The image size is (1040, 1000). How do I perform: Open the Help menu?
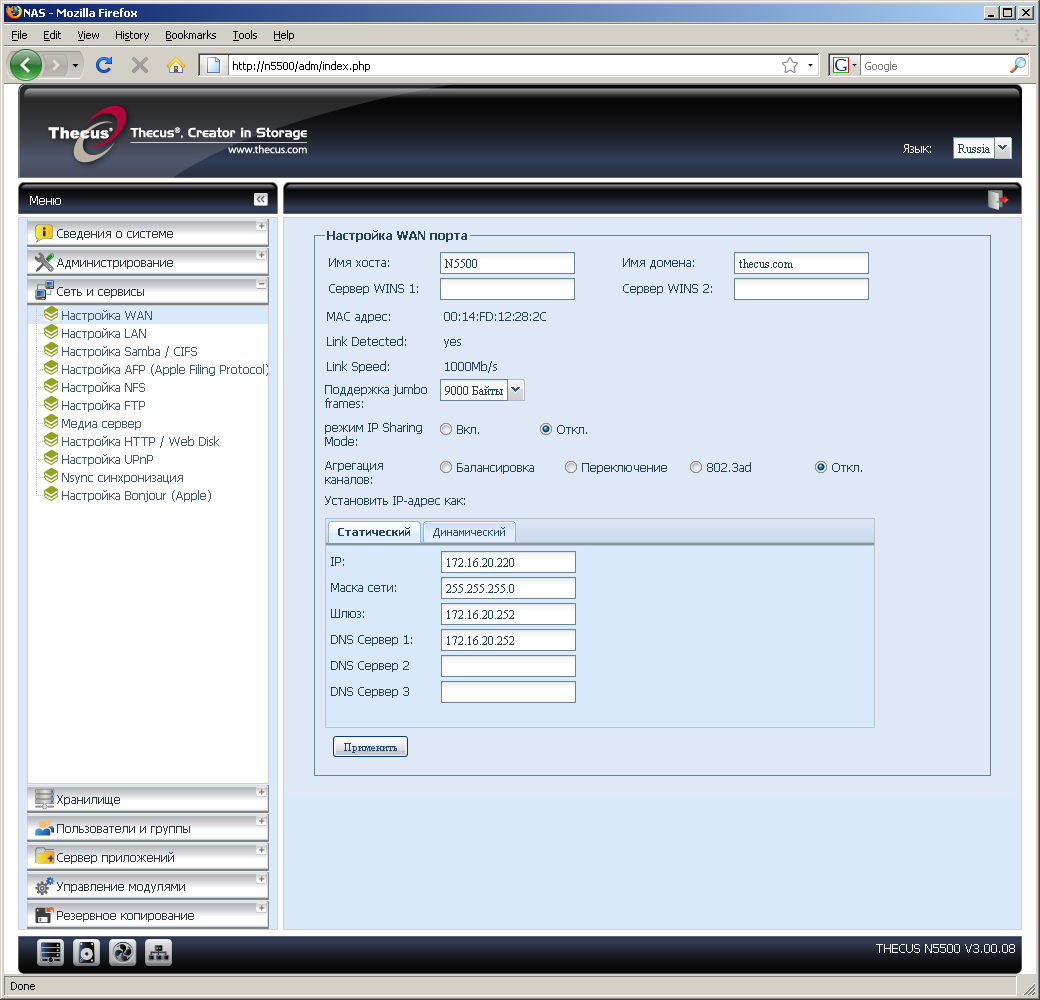click(x=284, y=35)
